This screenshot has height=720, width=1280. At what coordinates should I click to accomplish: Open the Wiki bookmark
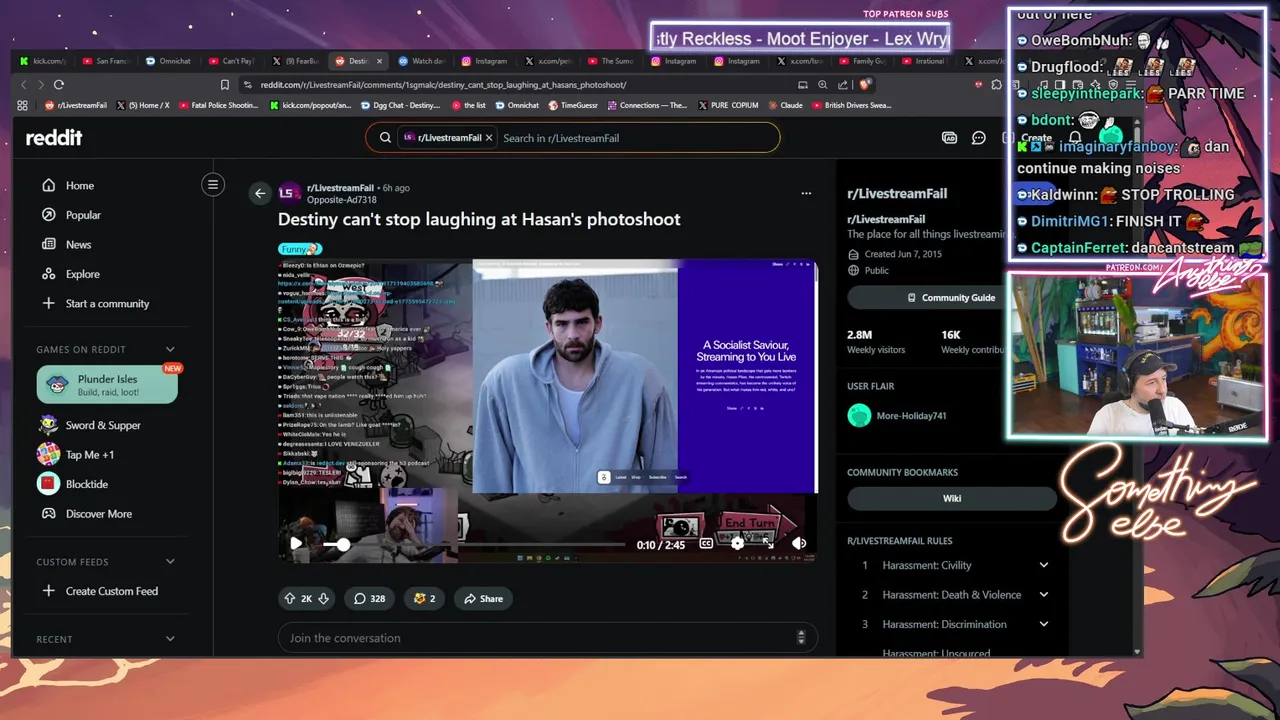pos(952,498)
